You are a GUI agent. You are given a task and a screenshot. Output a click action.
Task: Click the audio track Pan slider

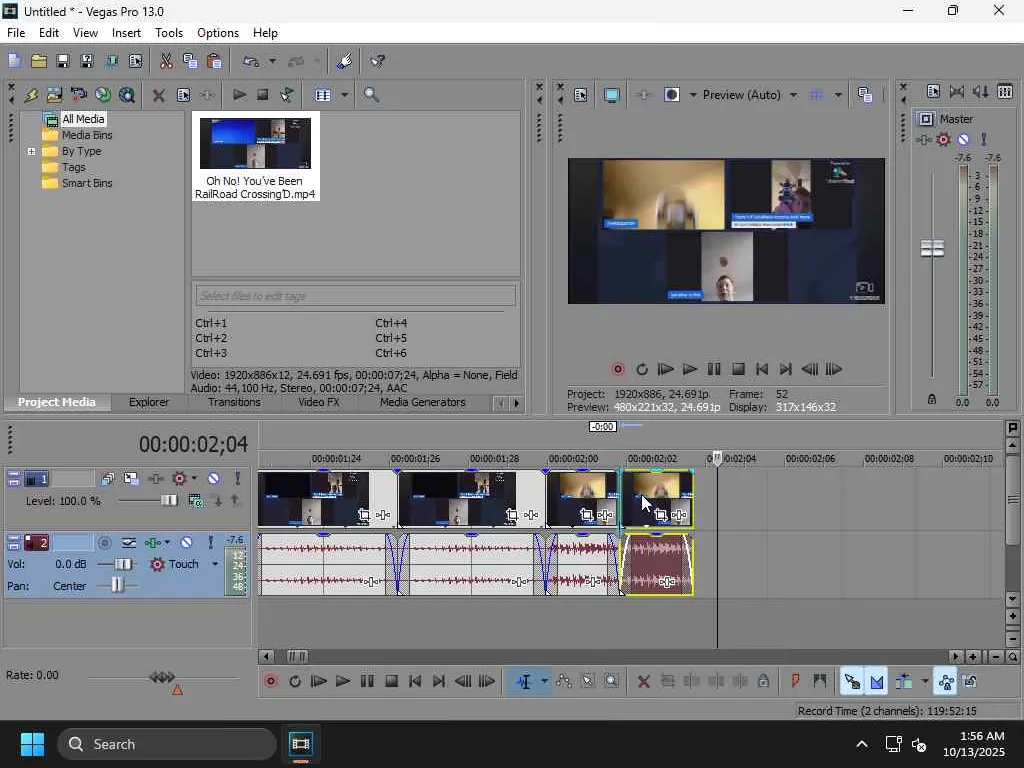pyautogui.click(x=117, y=585)
